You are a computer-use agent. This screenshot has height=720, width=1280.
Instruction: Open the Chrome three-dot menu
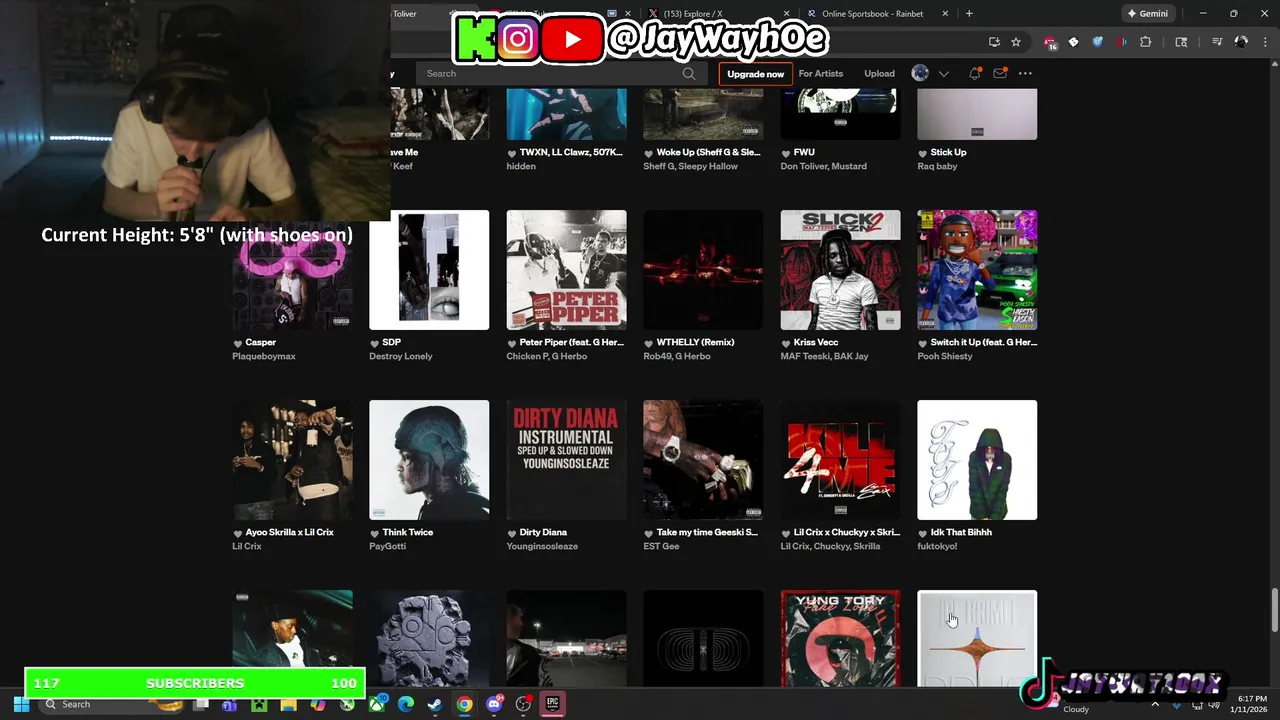1264,42
